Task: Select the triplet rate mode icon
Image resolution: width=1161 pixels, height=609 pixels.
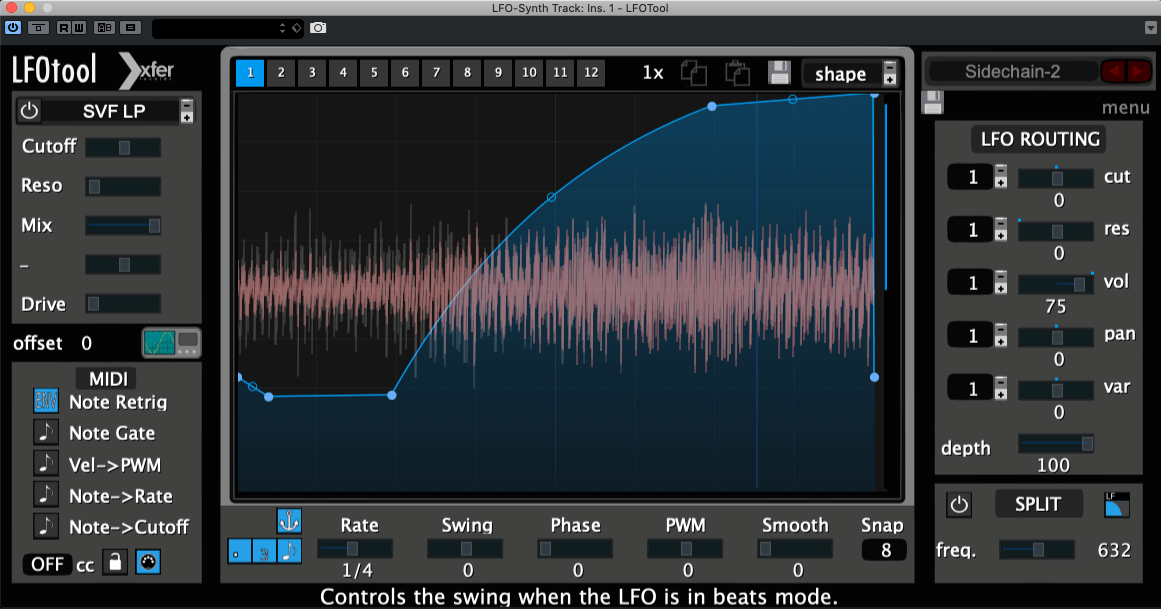Action: click(264, 551)
